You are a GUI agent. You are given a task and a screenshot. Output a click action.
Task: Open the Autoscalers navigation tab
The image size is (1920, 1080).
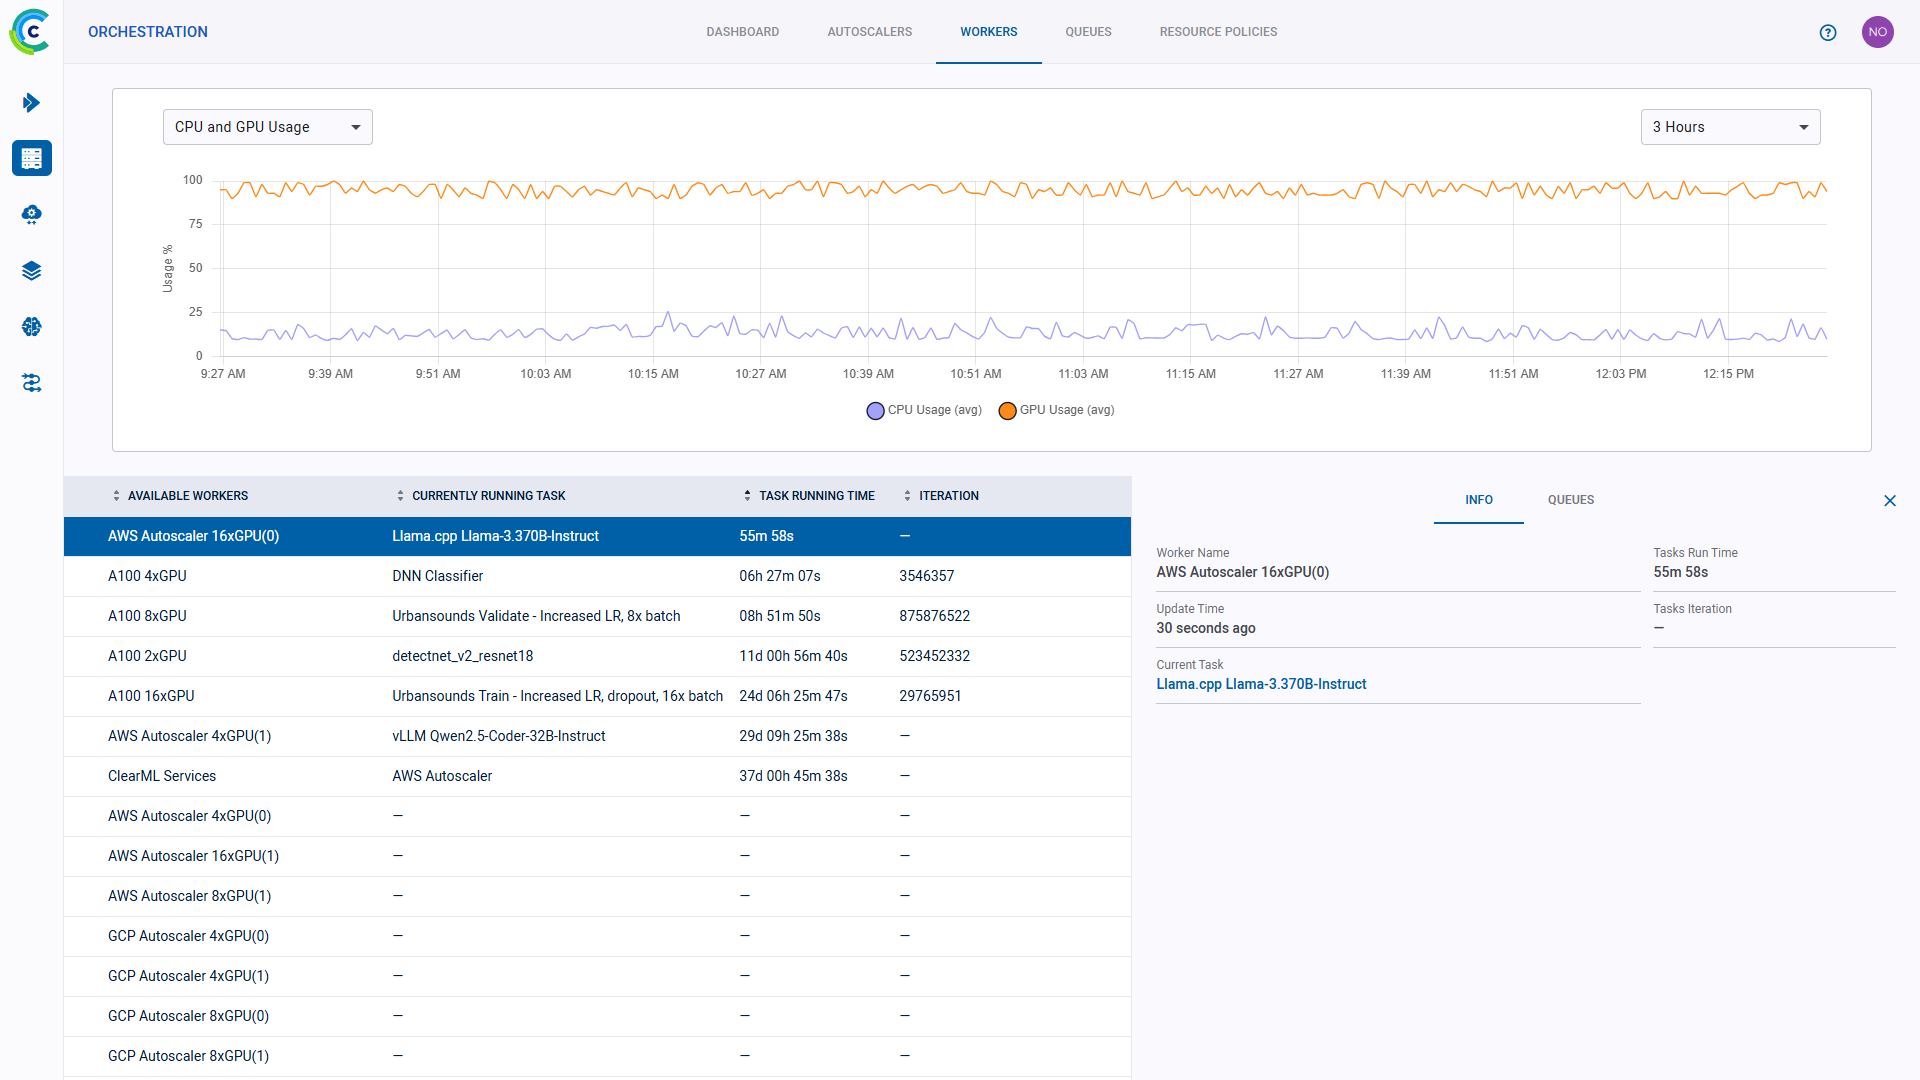[869, 31]
